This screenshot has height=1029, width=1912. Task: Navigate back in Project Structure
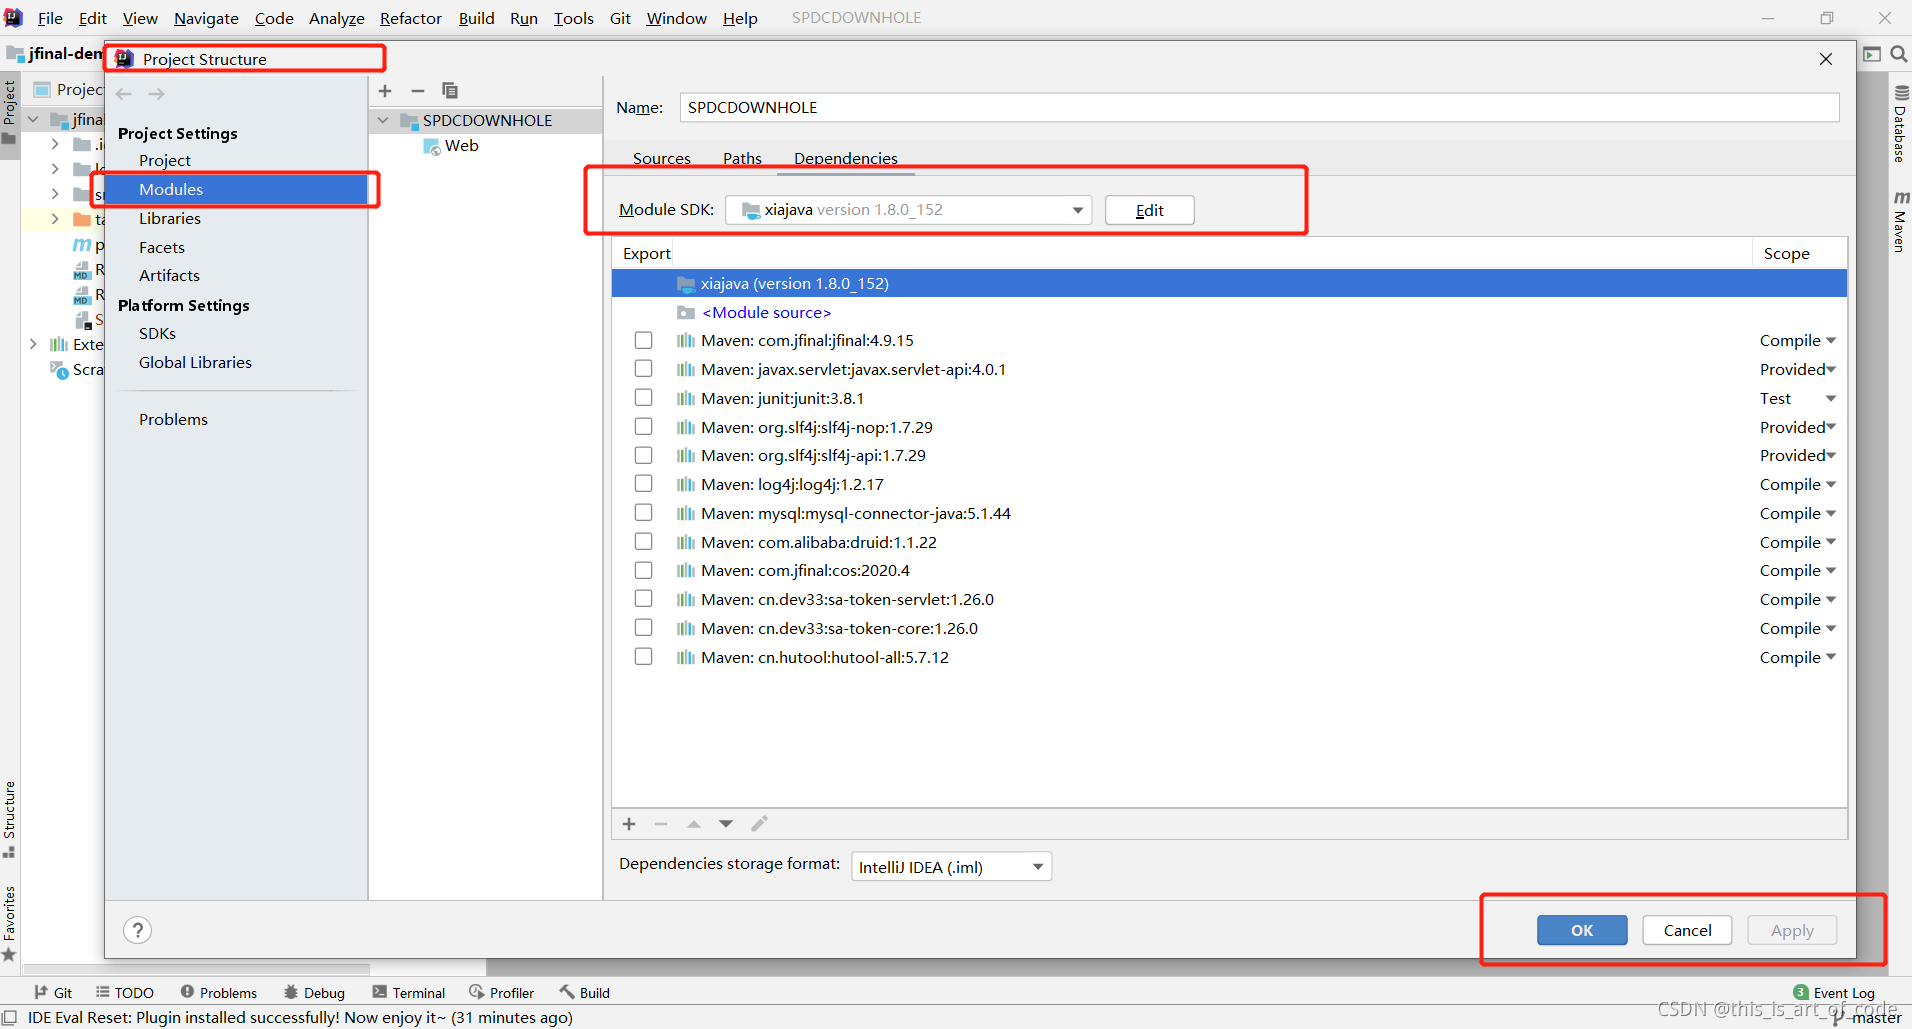pos(124,94)
